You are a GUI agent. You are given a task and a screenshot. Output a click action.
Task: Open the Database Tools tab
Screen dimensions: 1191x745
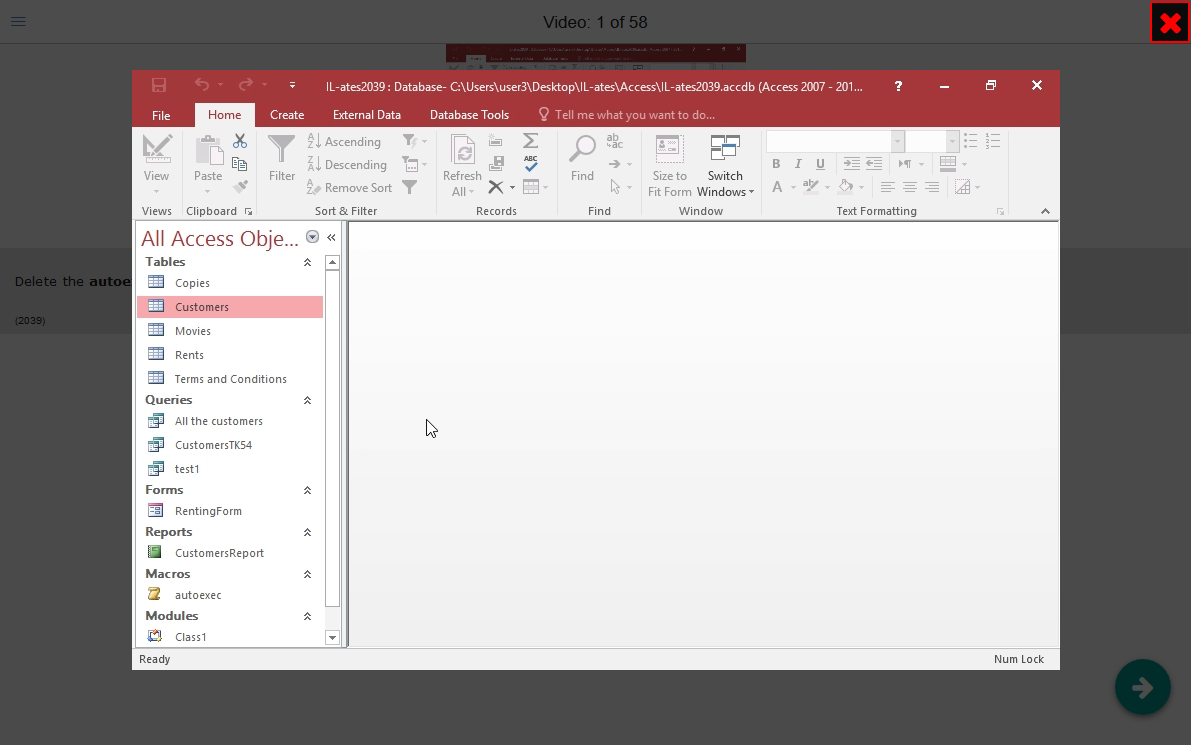469,115
